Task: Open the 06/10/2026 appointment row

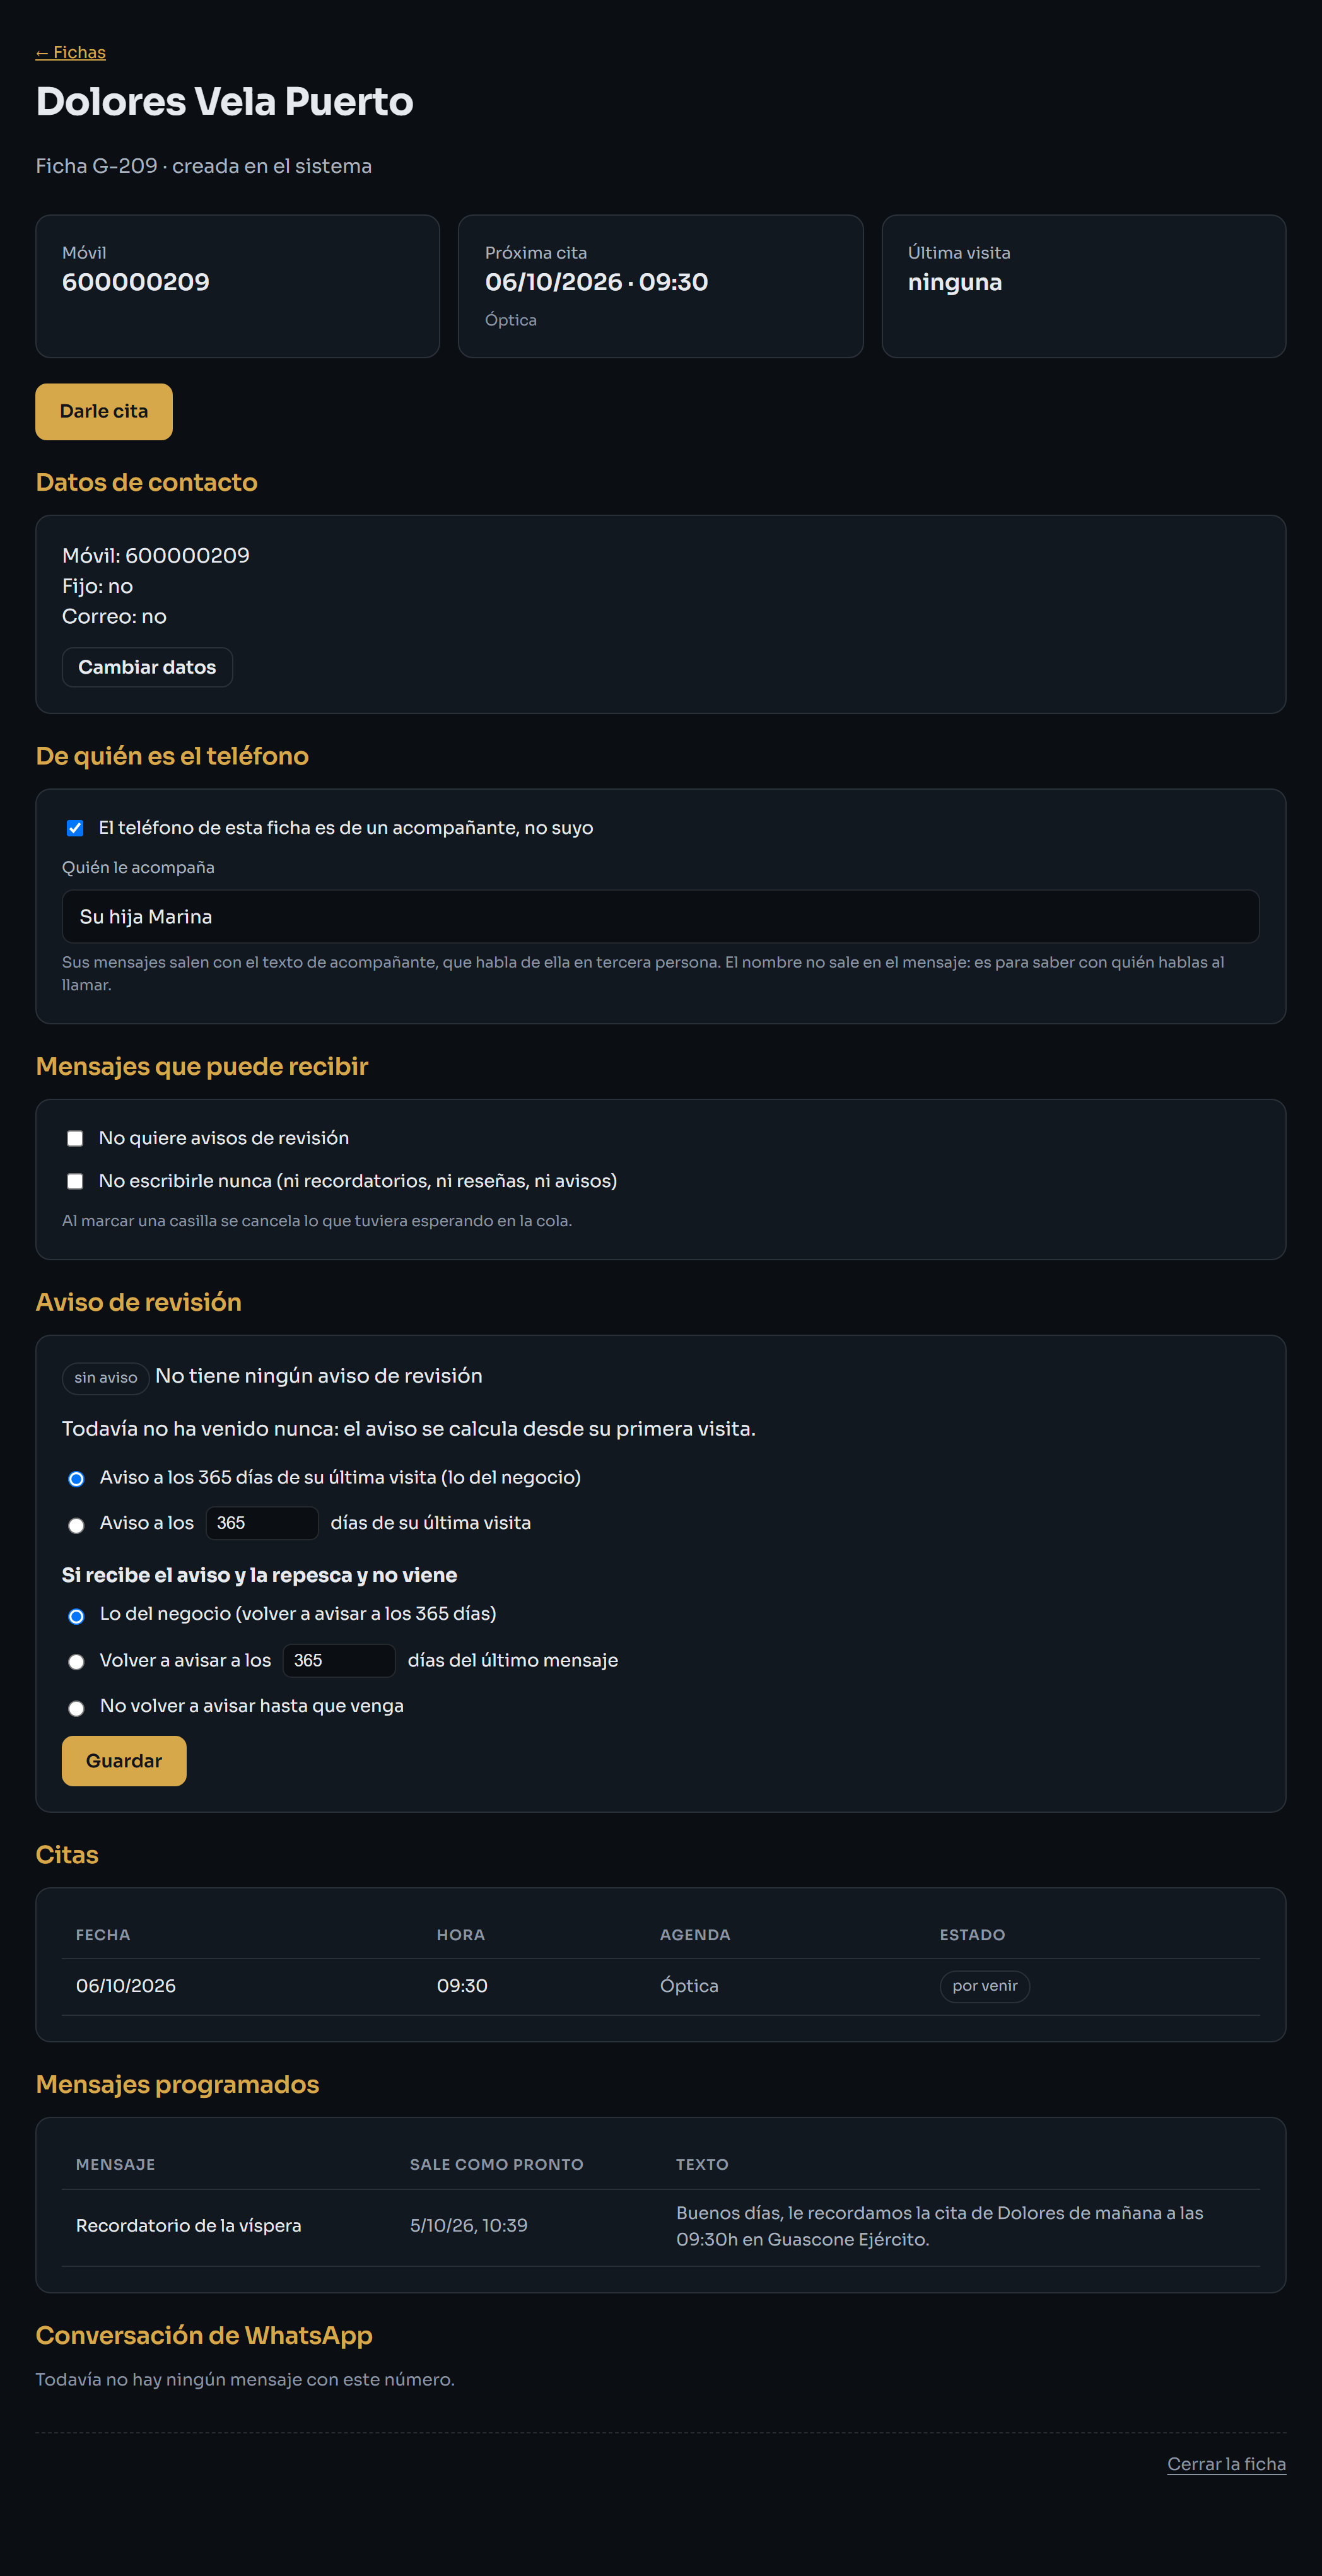Action: 660,1986
